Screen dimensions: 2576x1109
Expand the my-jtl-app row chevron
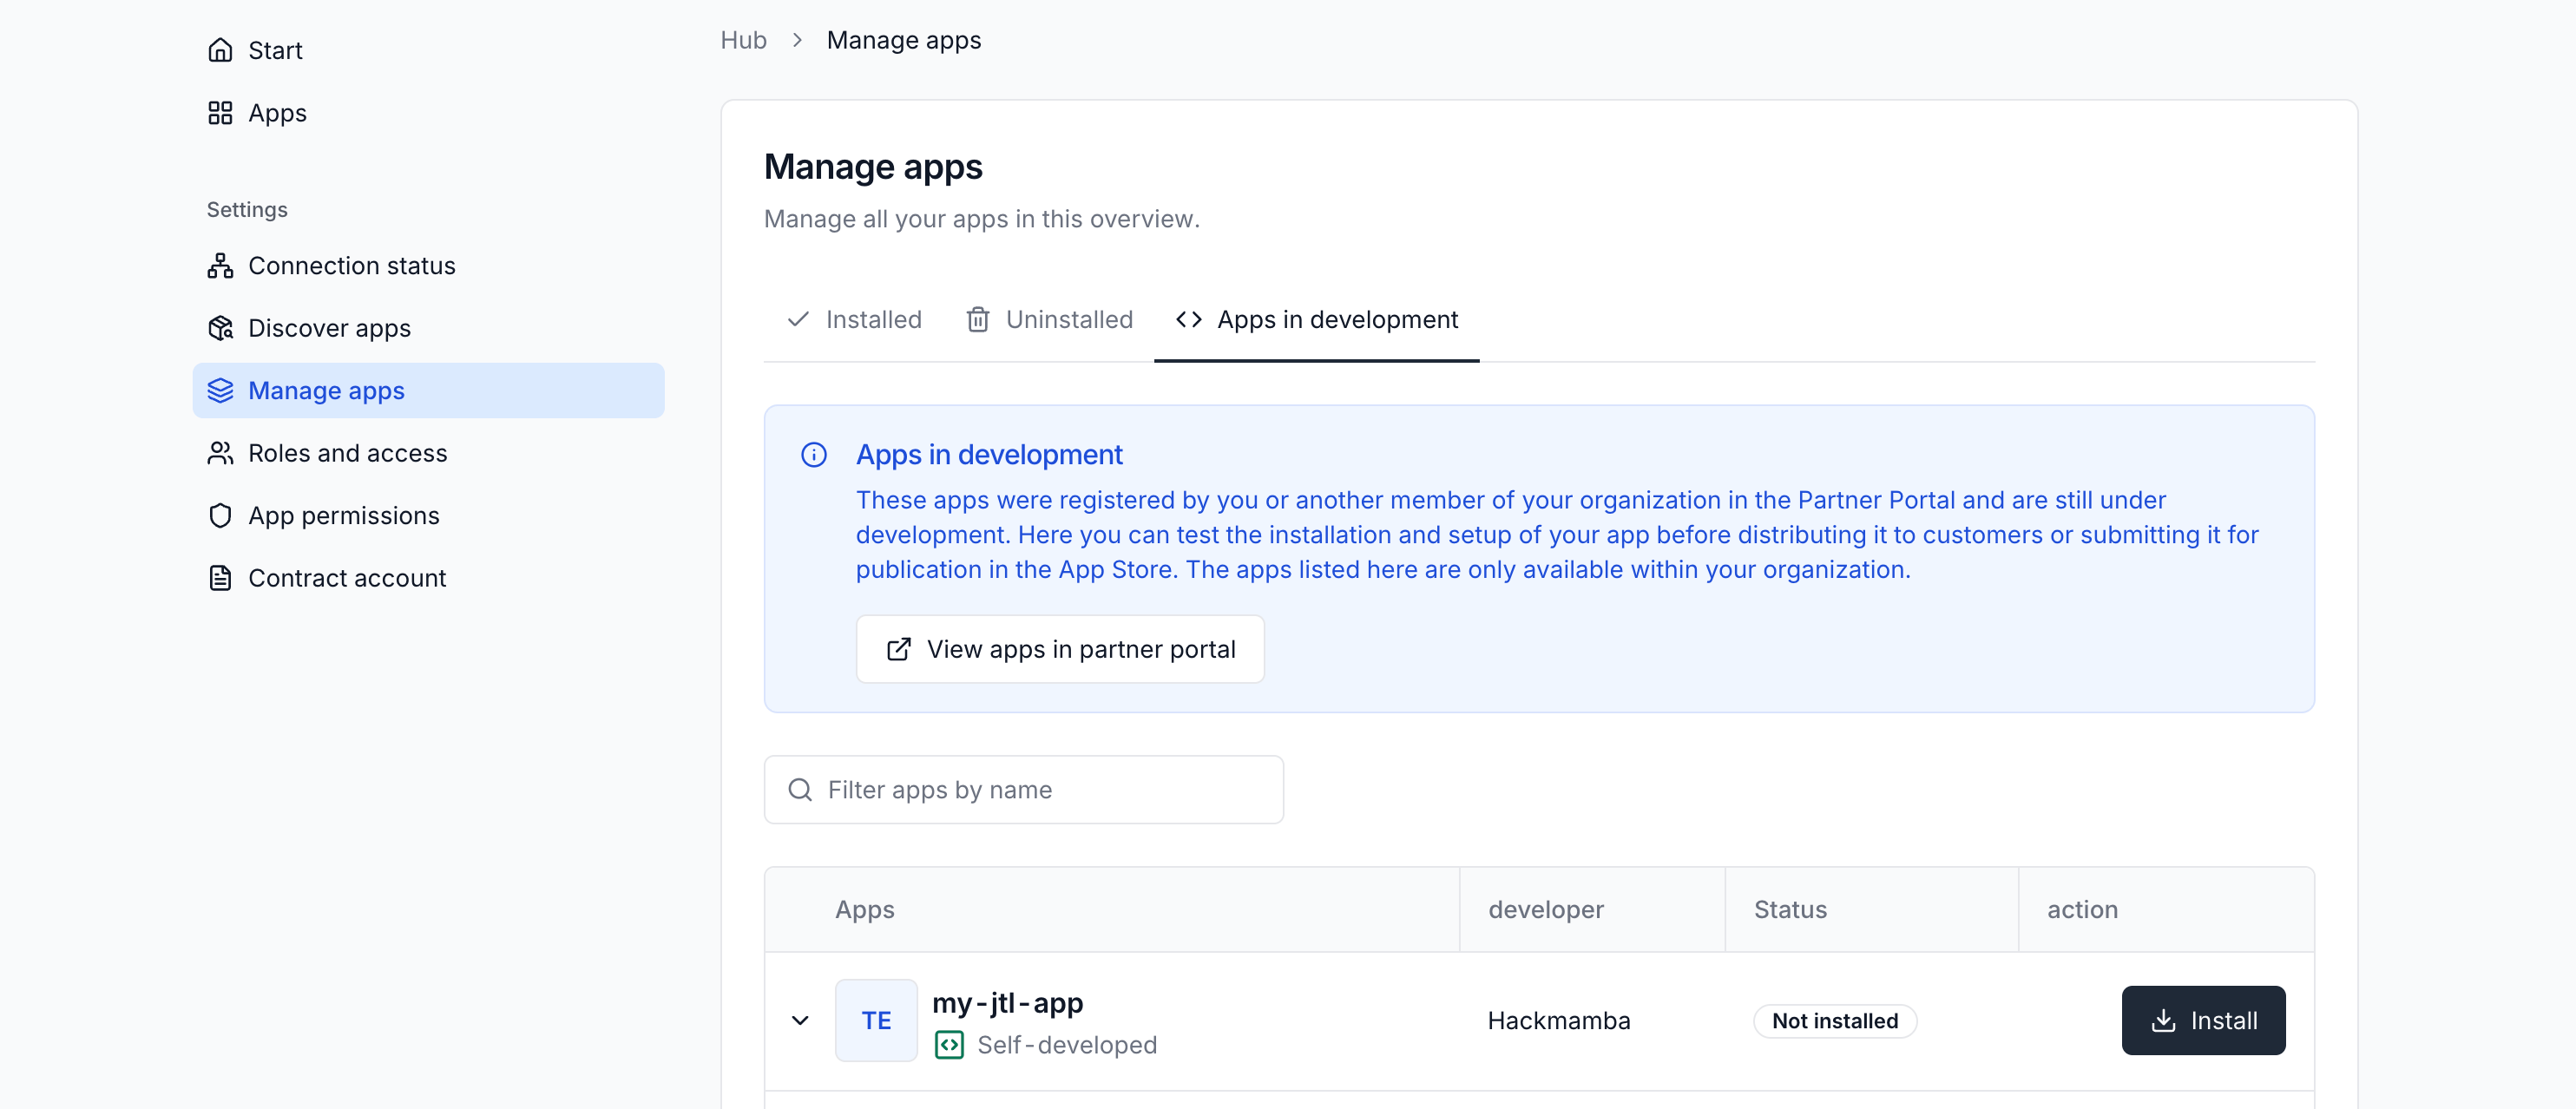[800, 1020]
